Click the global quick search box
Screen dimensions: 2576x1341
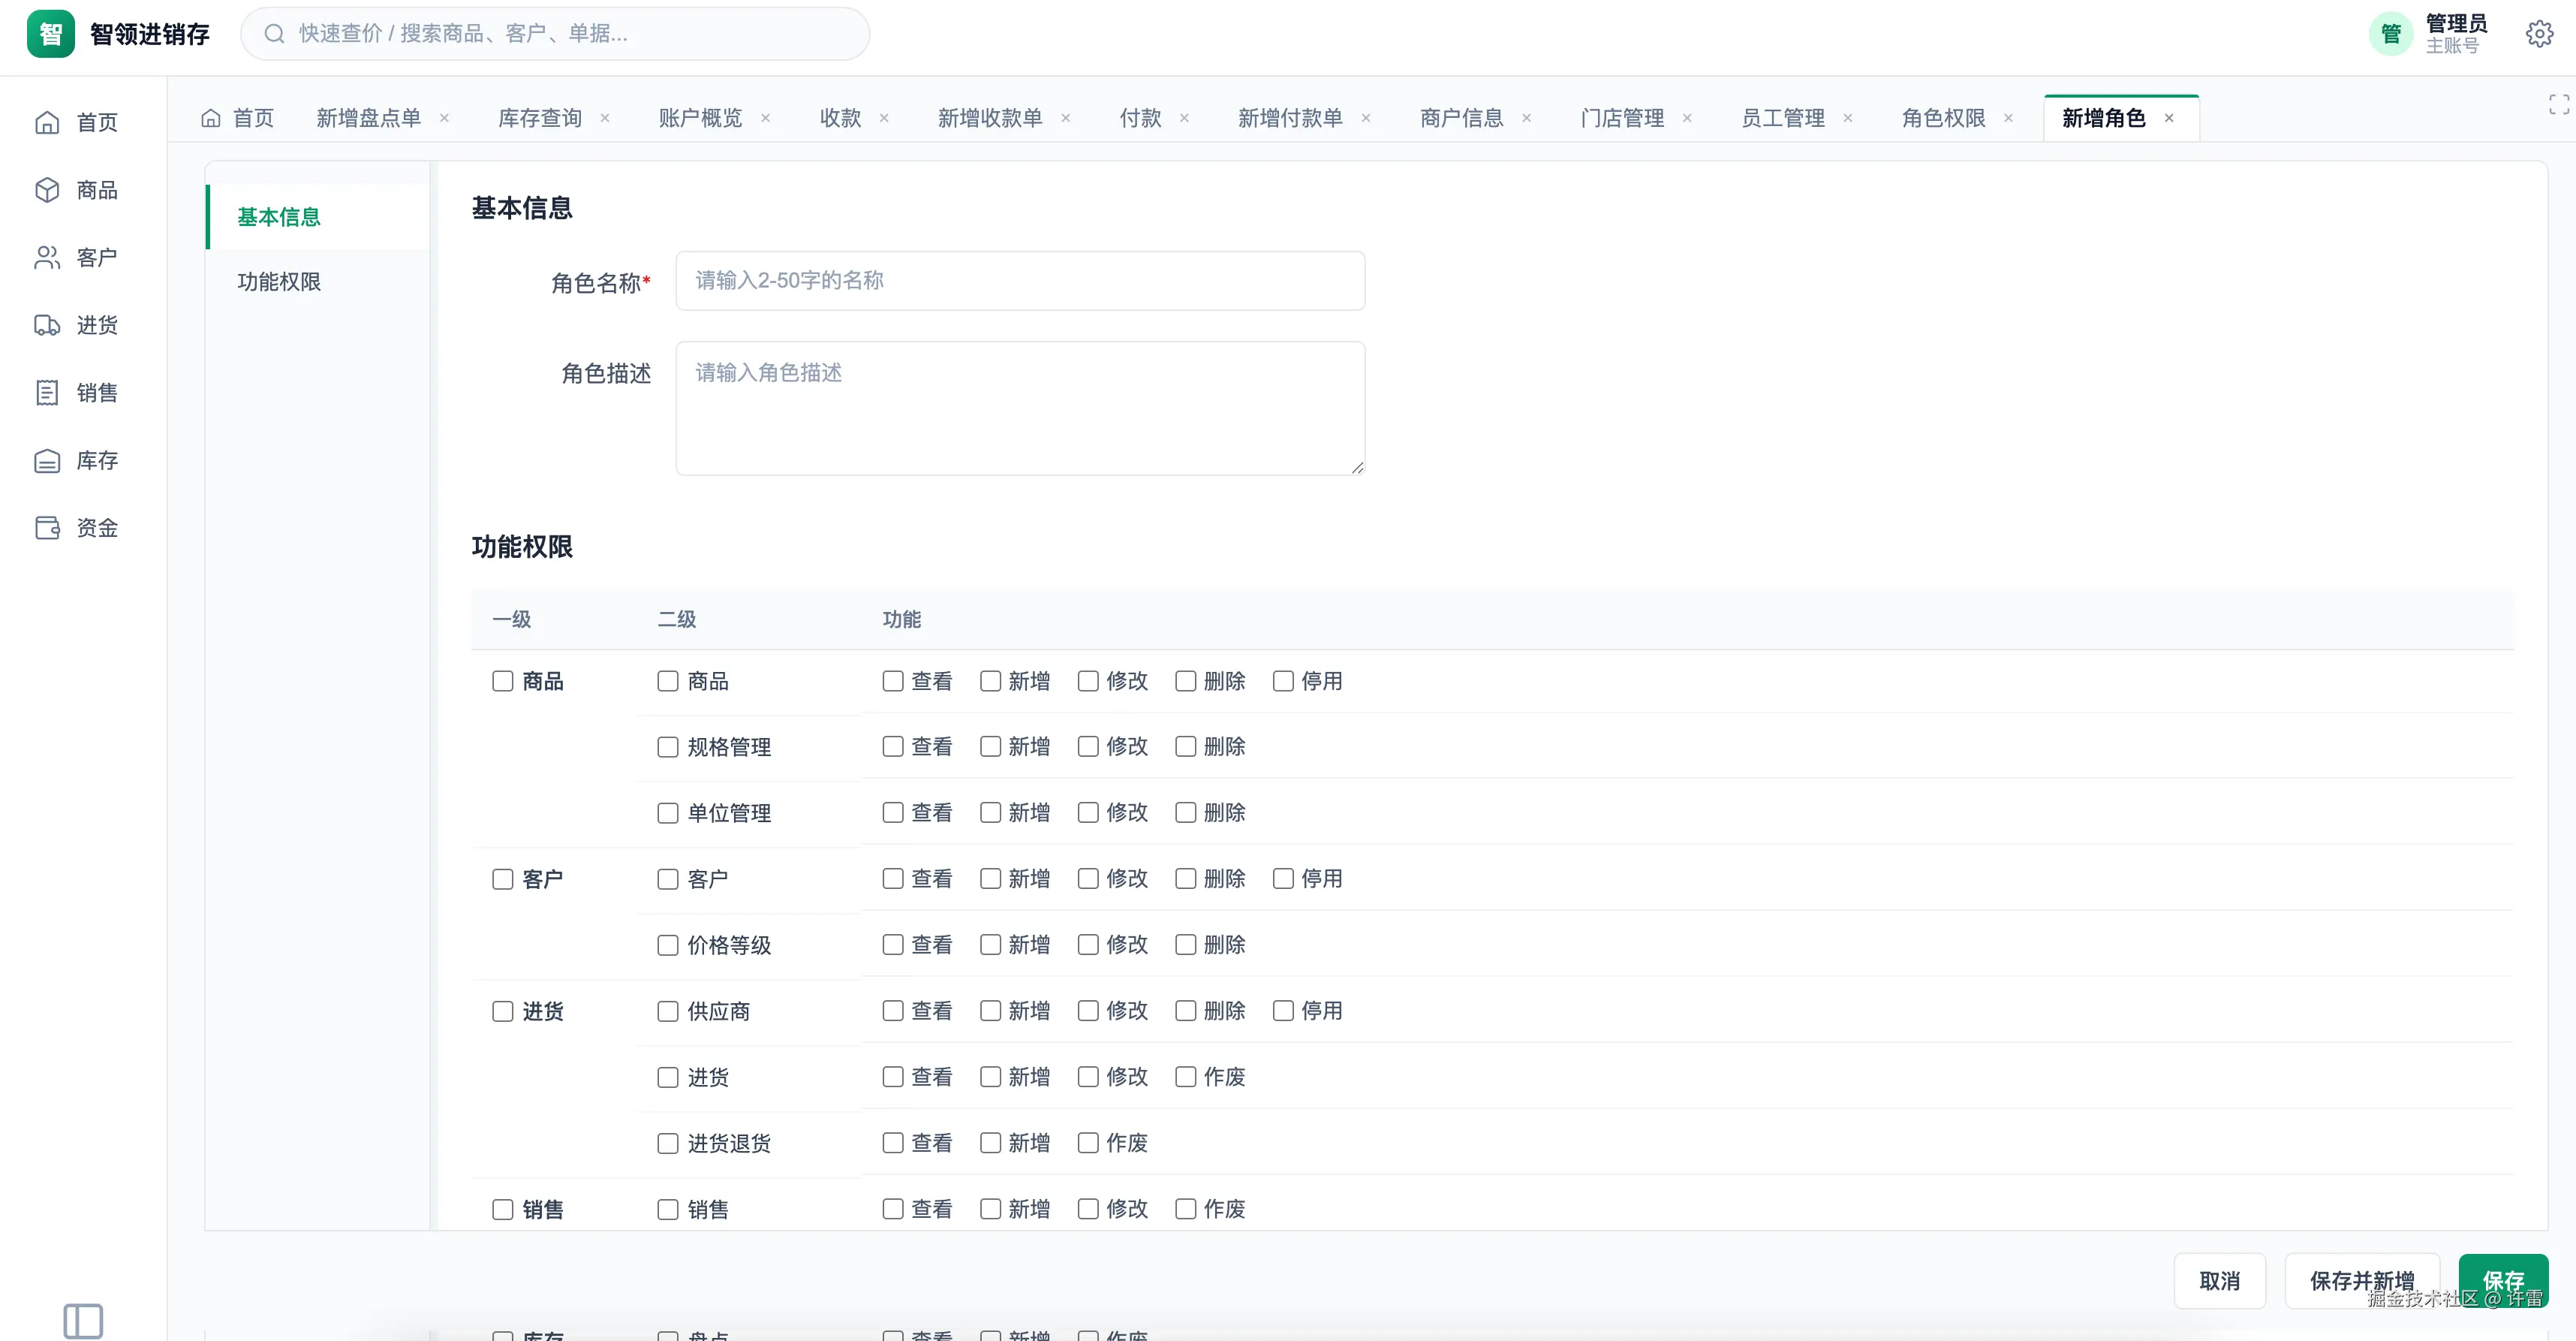click(x=555, y=34)
